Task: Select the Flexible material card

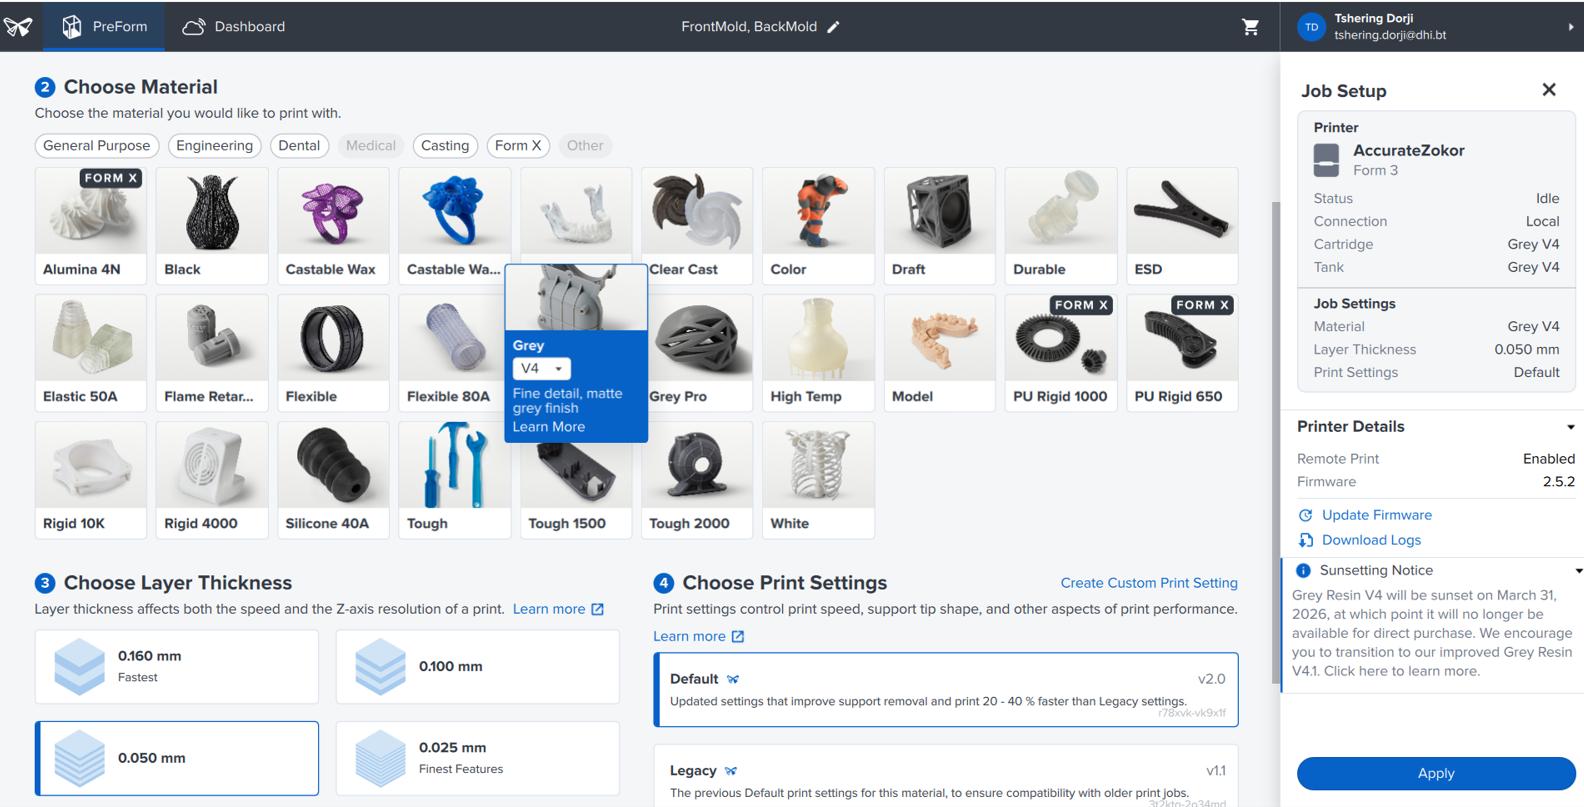Action: click(x=333, y=353)
